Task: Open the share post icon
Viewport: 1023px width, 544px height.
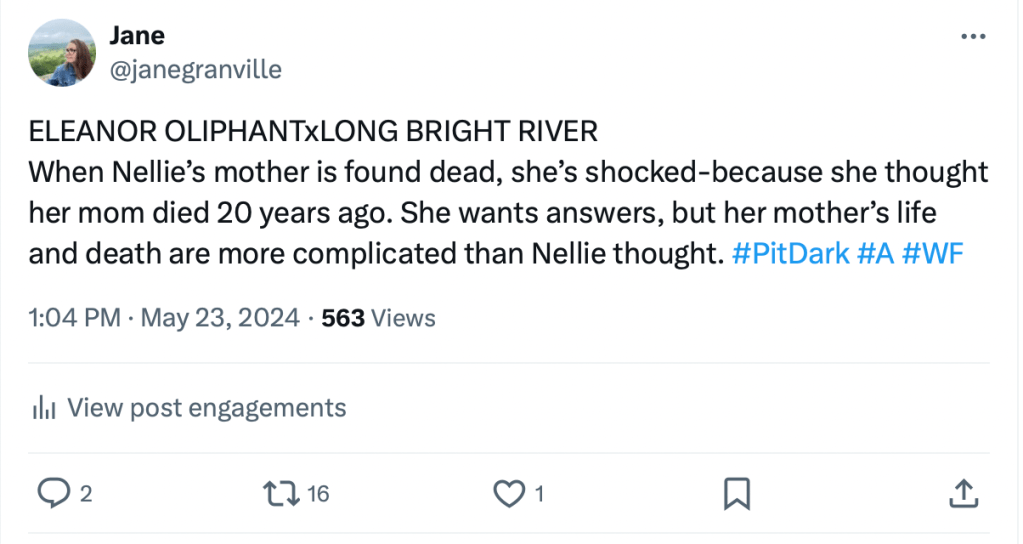Action: [961, 492]
